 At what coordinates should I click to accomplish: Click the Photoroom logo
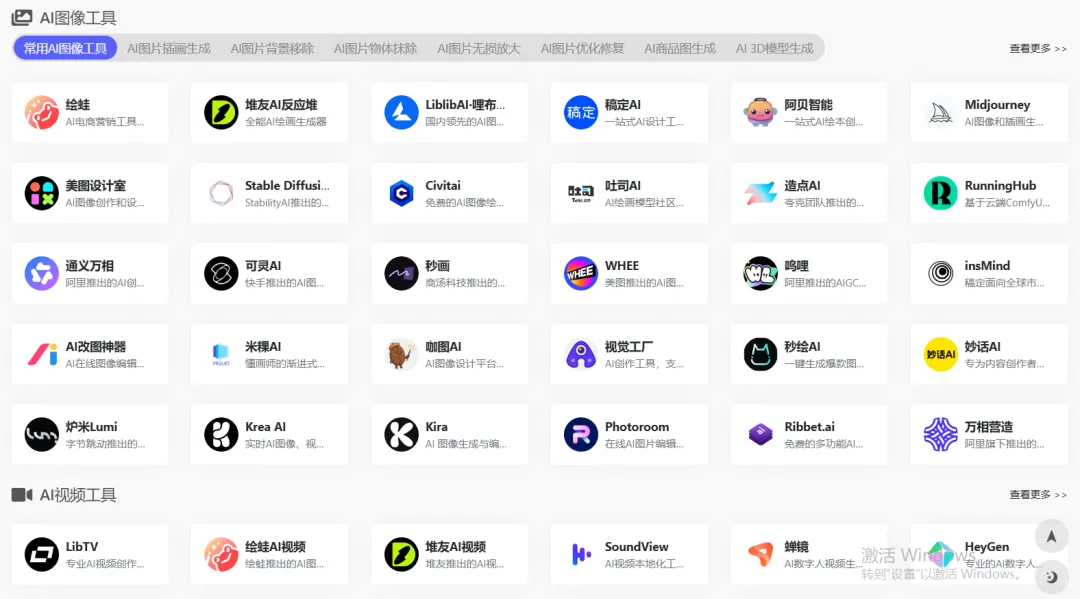click(581, 434)
